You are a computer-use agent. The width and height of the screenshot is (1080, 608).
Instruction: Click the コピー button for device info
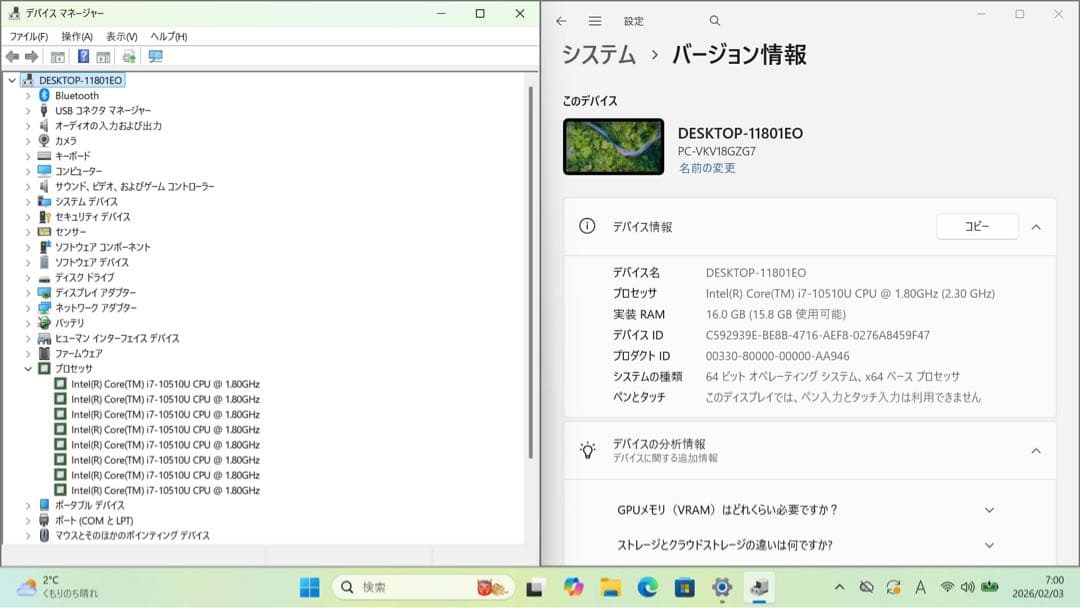coord(977,227)
